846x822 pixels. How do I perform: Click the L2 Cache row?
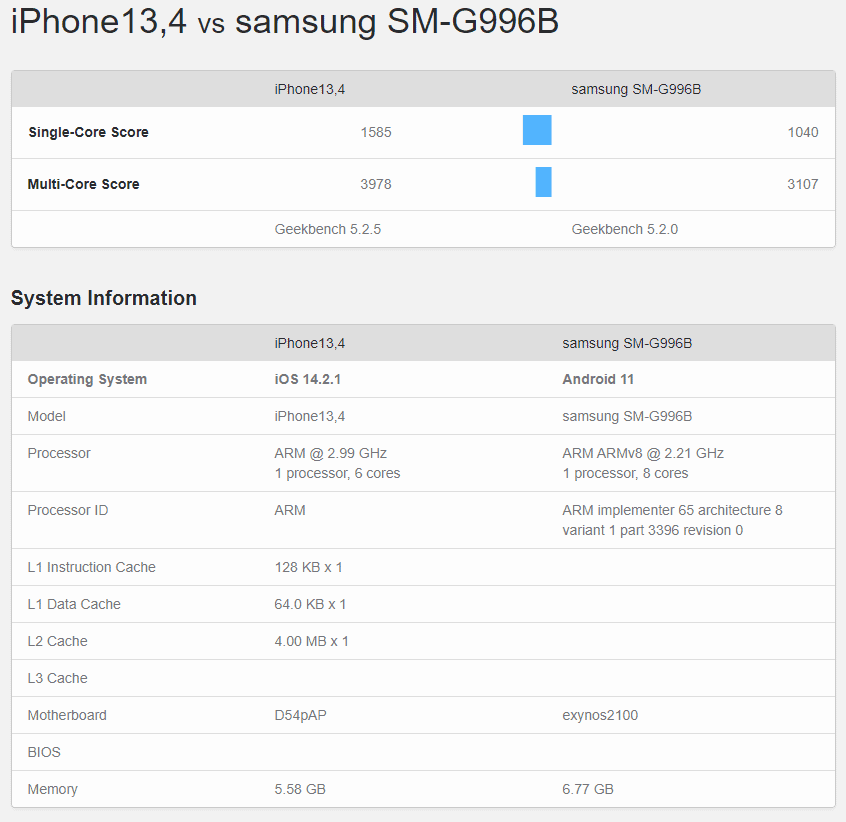[57, 641]
